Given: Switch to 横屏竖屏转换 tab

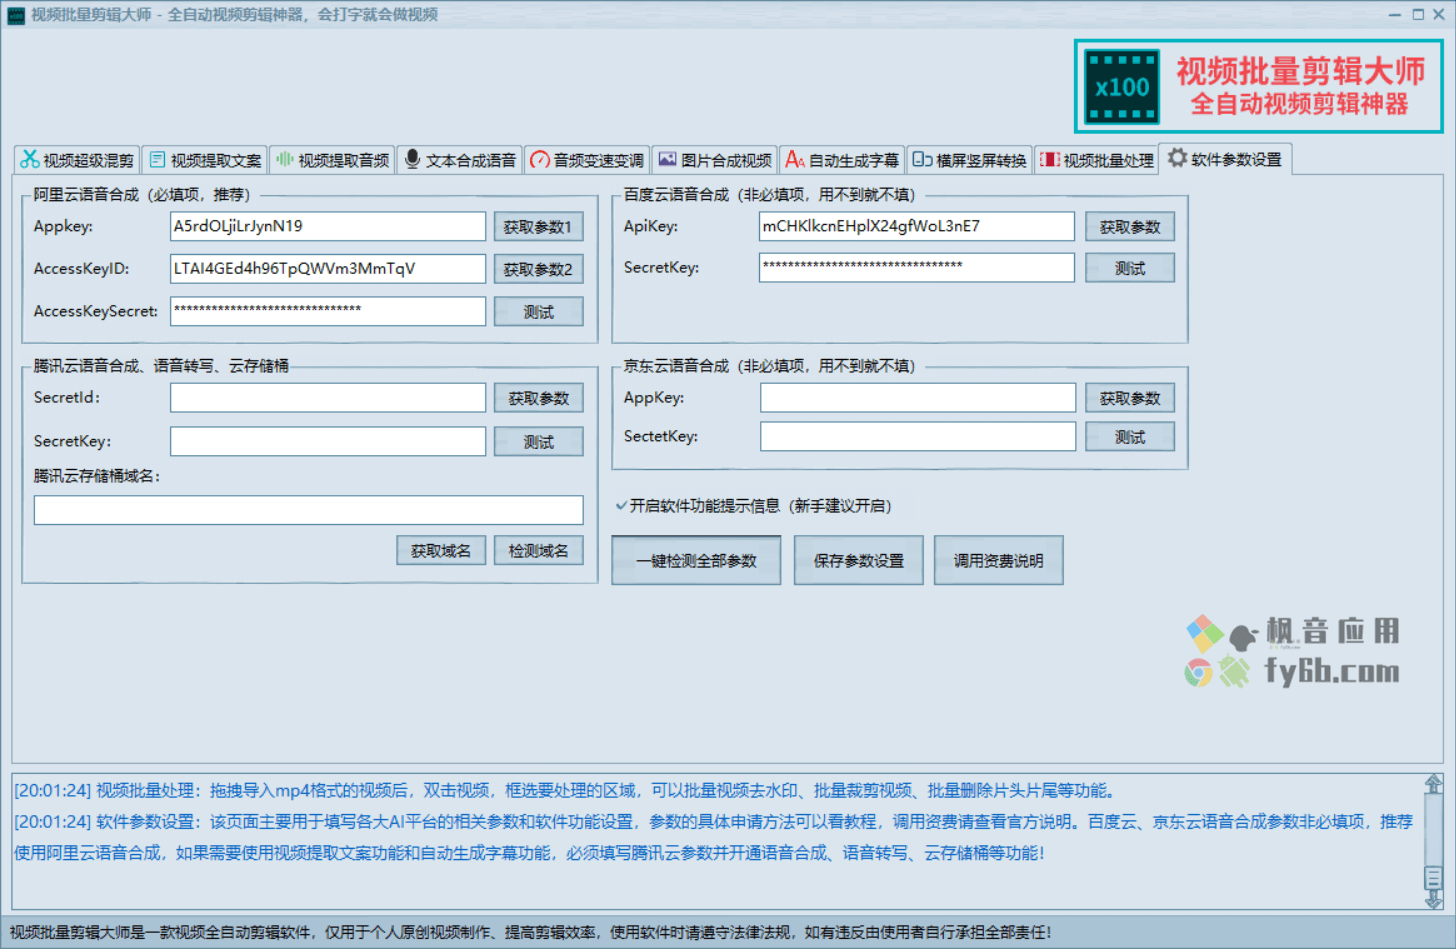Looking at the screenshot, I should pos(970,160).
